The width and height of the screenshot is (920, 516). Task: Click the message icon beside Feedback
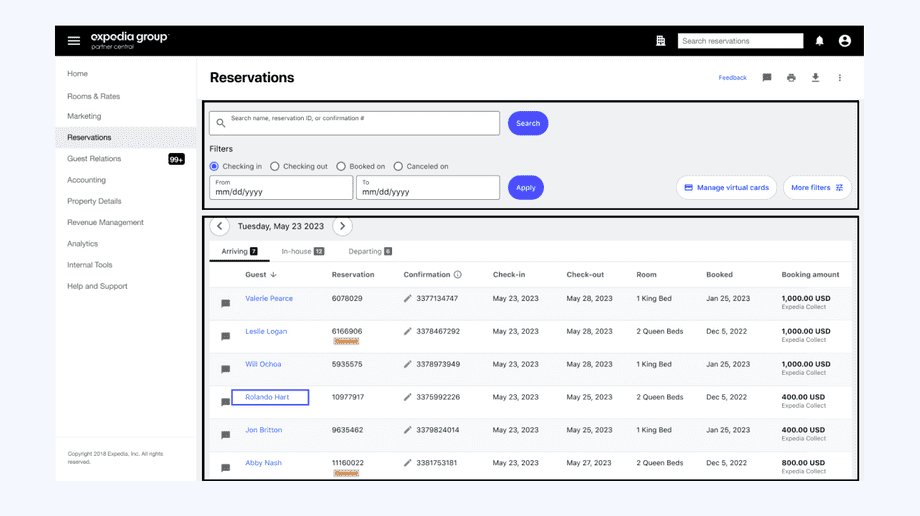pos(766,77)
